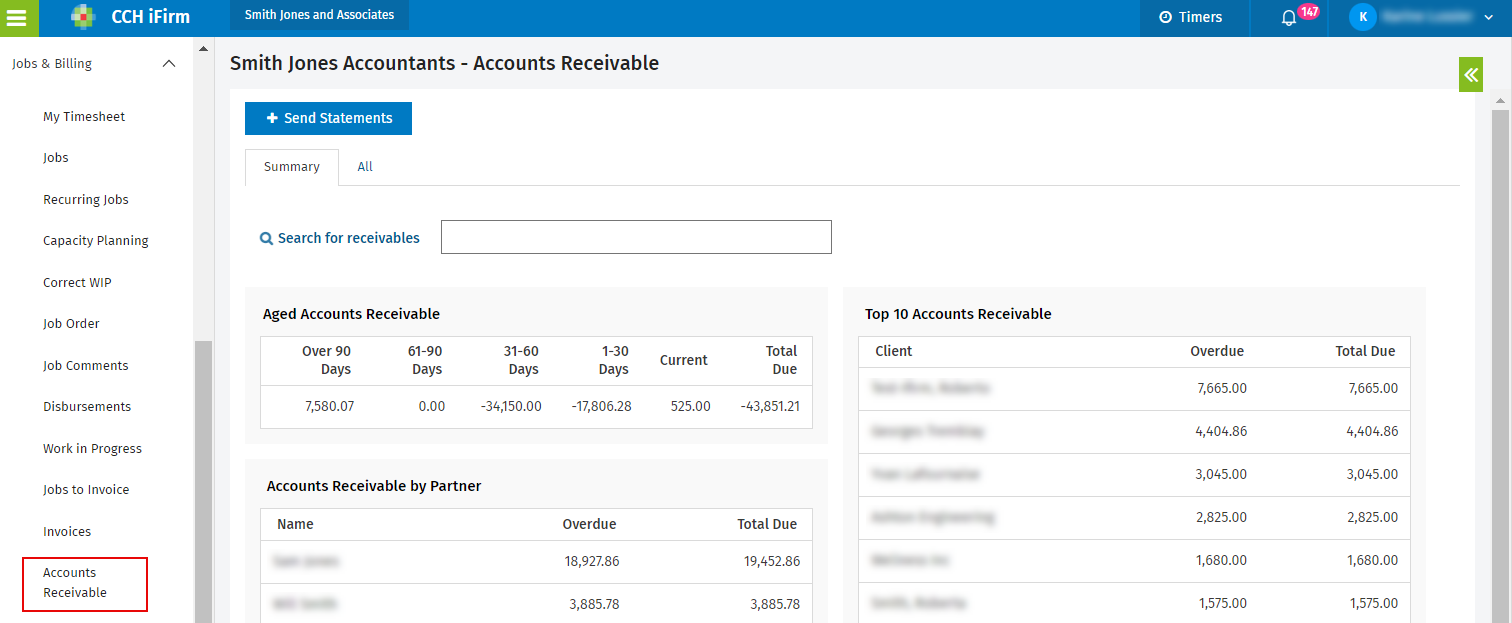Expand the user account dropdown arrow
The width and height of the screenshot is (1512, 623).
(1488, 18)
